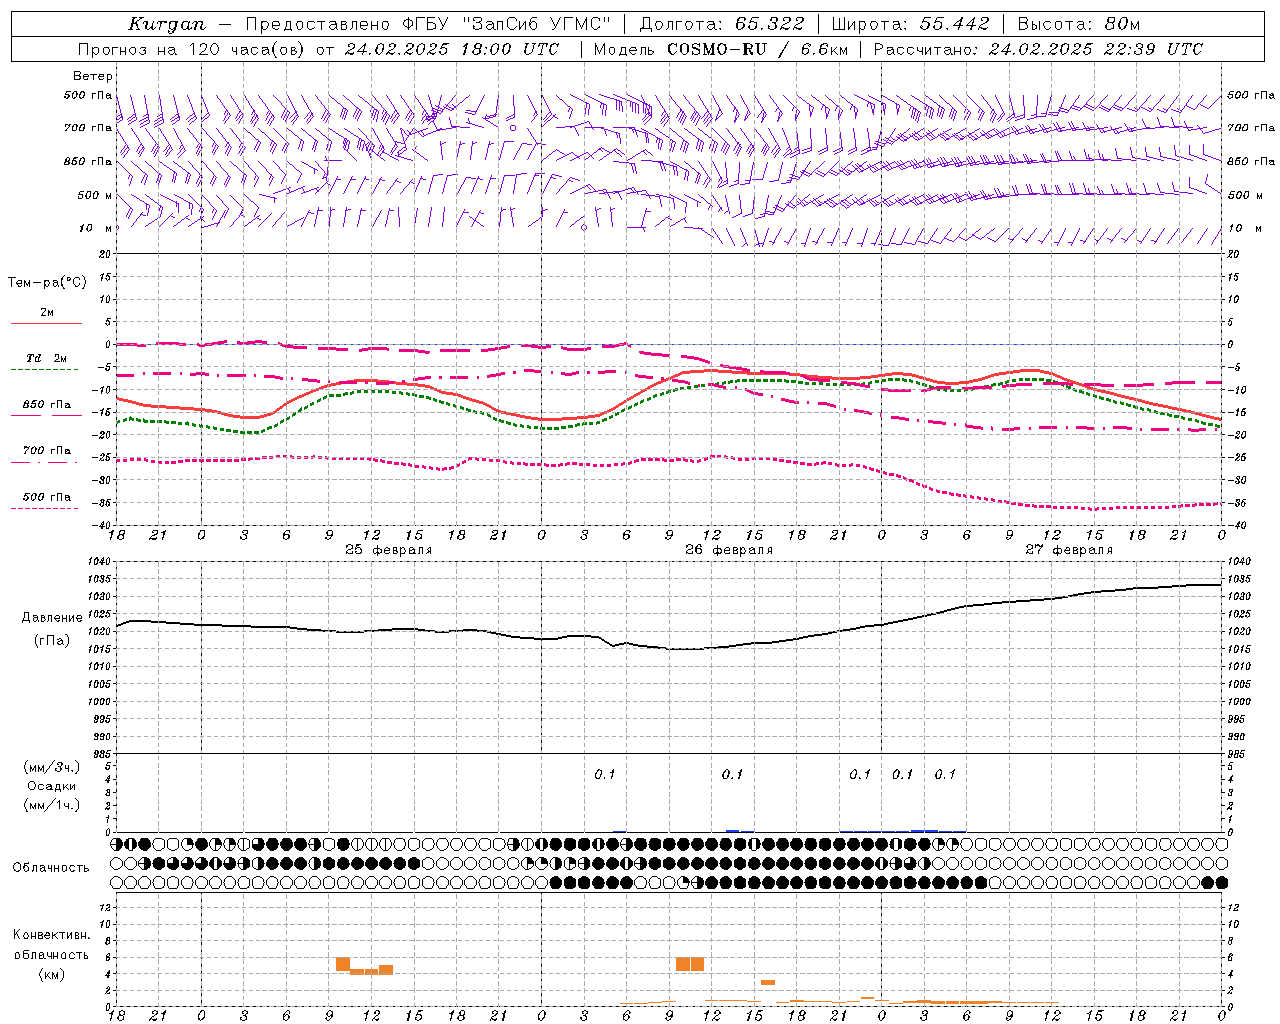This screenshot has width=1280, height=1024.
Task: Click the "1040" value on left pressure axis
Action: (97, 561)
